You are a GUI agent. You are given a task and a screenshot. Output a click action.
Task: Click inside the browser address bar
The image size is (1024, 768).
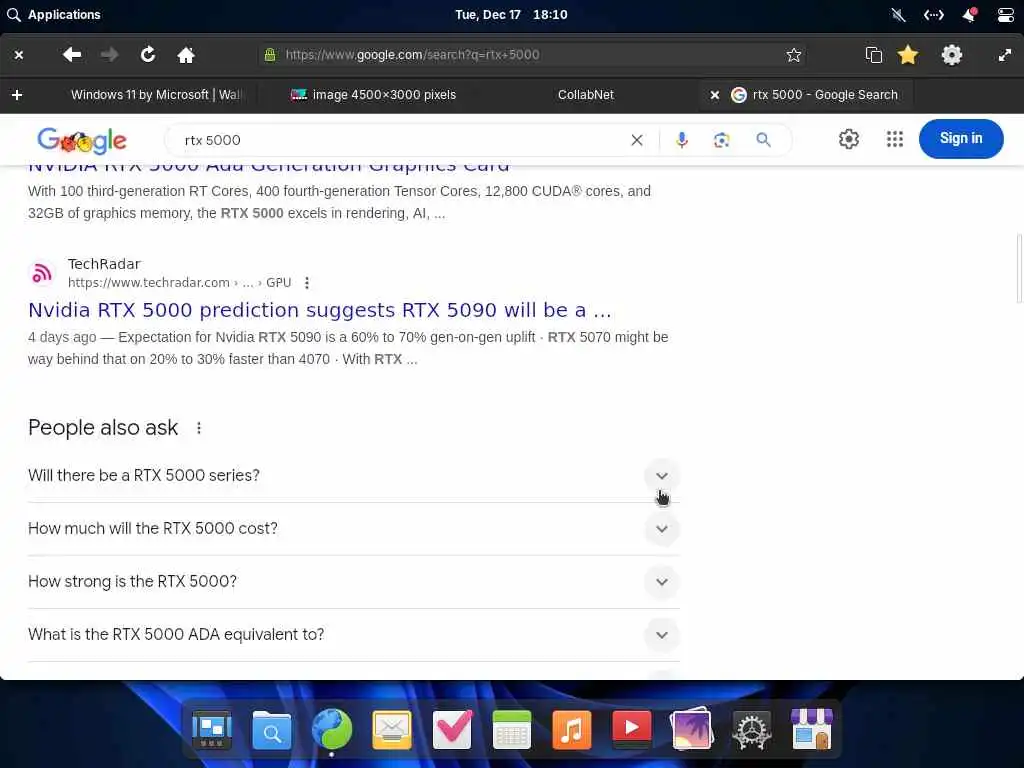coord(532,55)
